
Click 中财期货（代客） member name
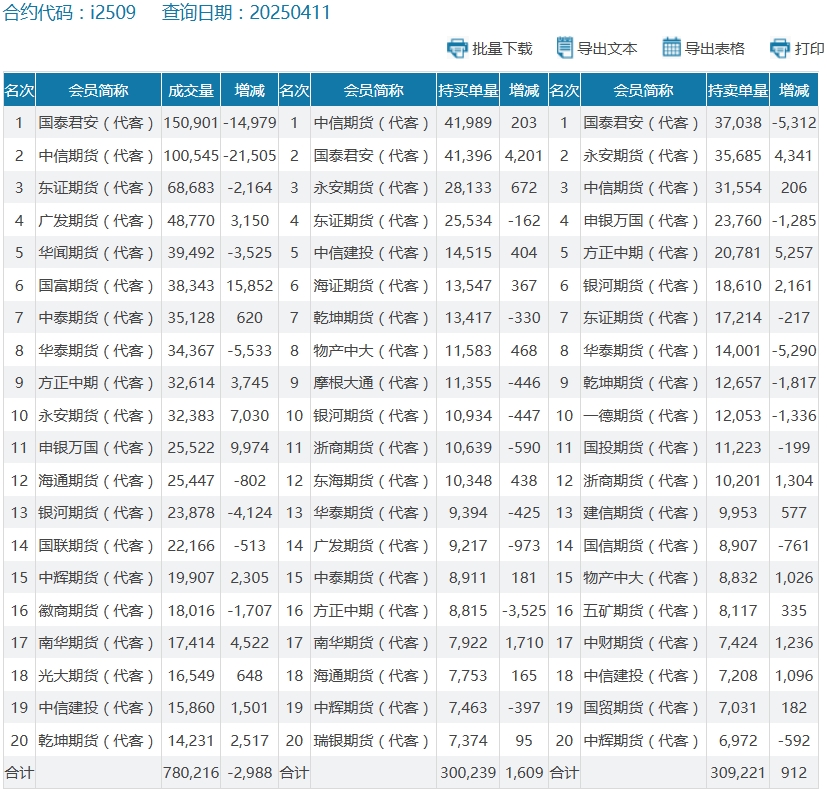pyautogui.click(x=641, y=643)
